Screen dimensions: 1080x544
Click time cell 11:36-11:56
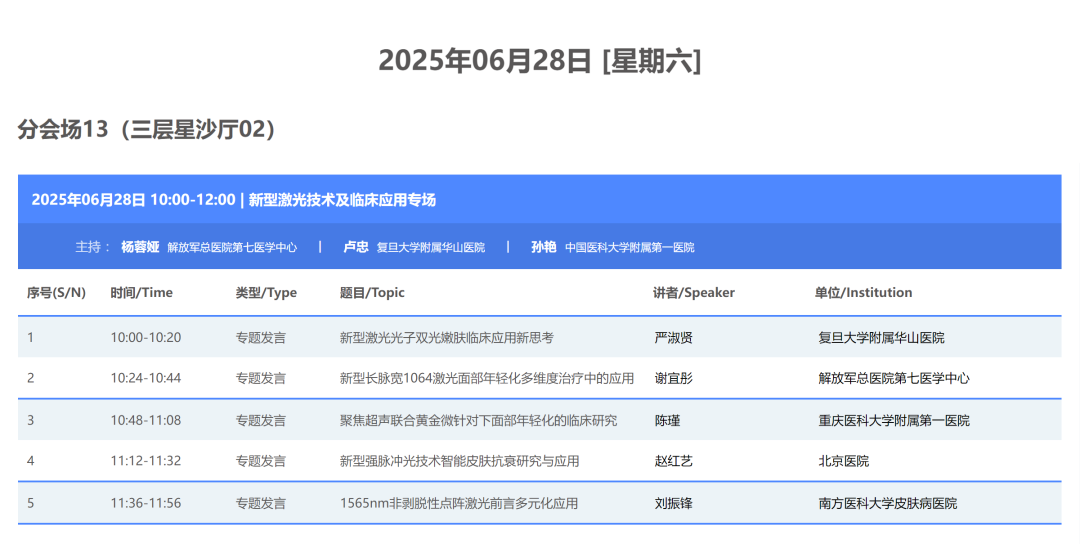[x=146, y=503]
